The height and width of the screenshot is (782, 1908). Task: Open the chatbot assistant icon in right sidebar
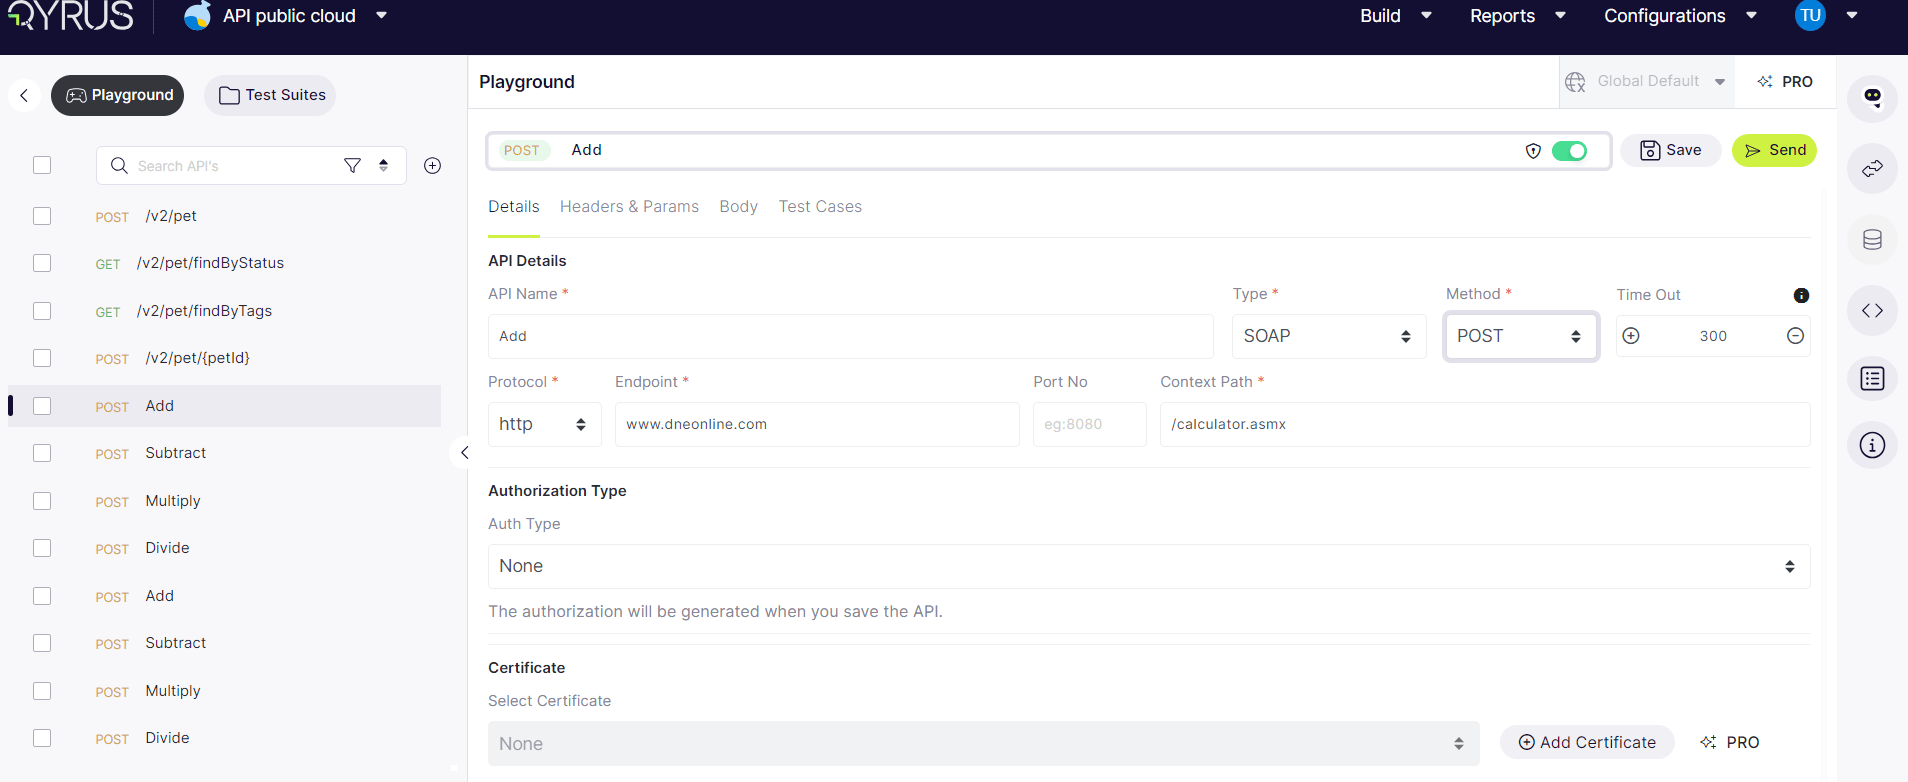(x=1872, y=98)
